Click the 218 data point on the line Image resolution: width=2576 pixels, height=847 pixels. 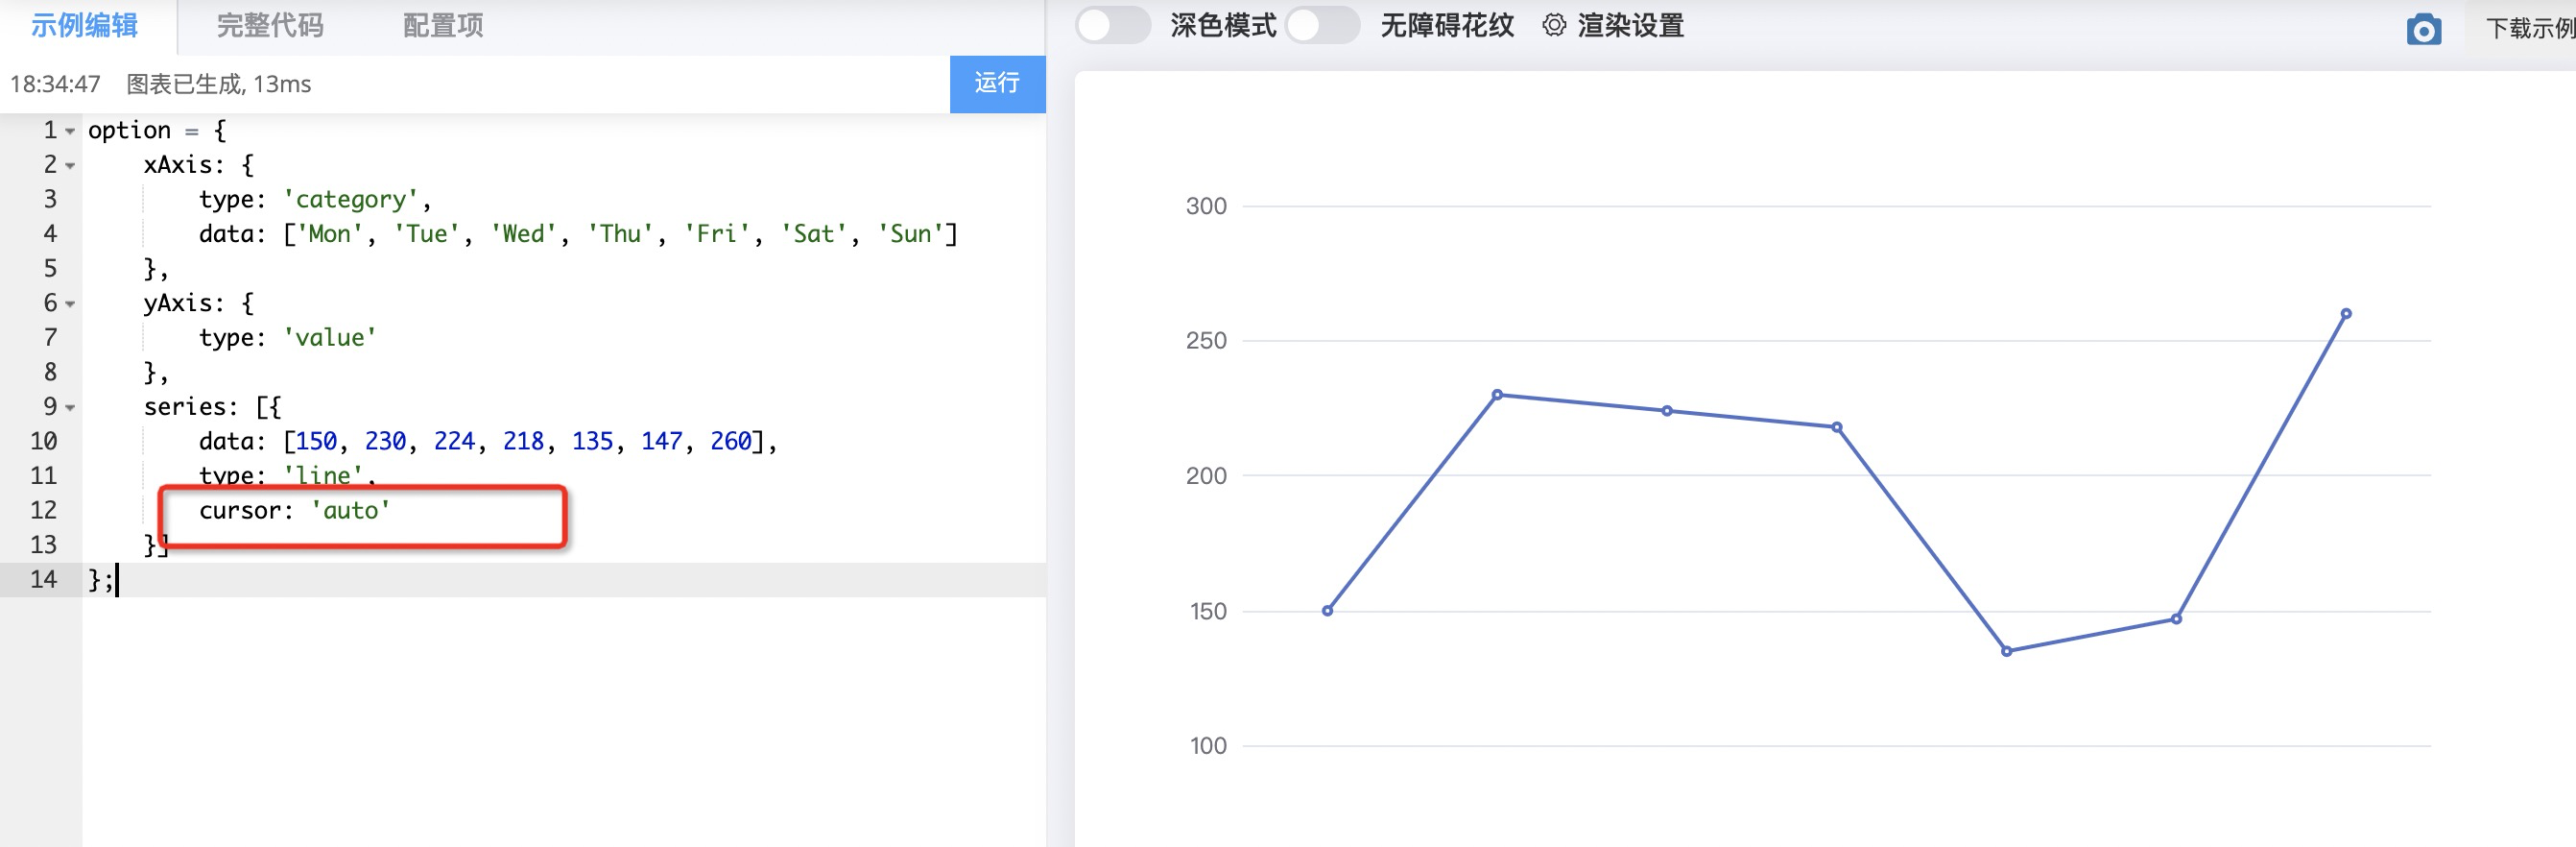[1837, 427]
